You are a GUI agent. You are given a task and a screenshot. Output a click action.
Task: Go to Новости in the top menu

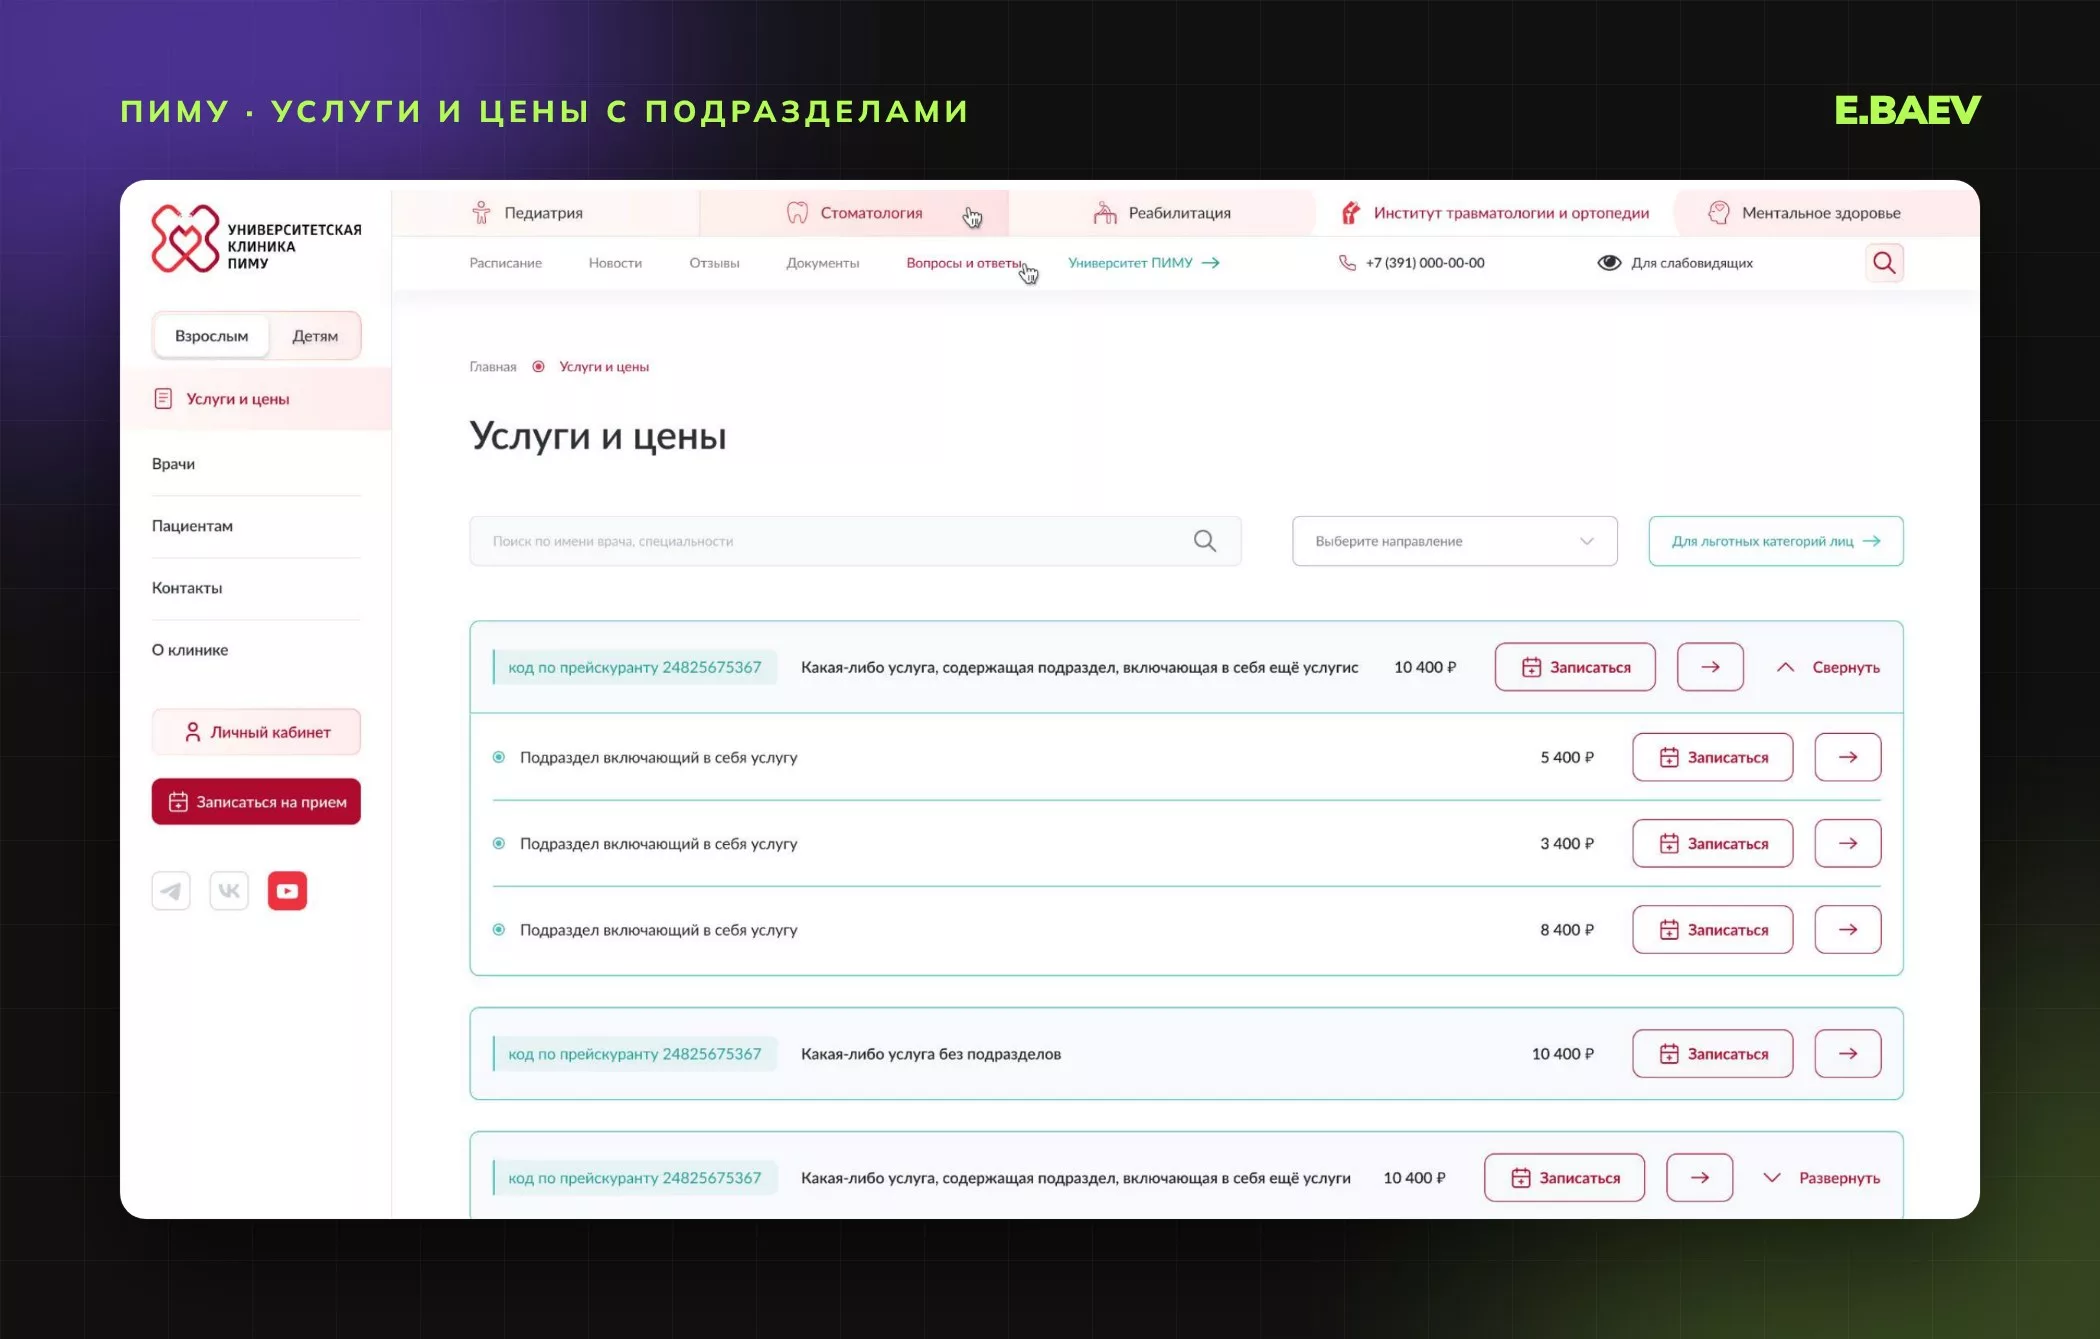[x=615, y=263]
